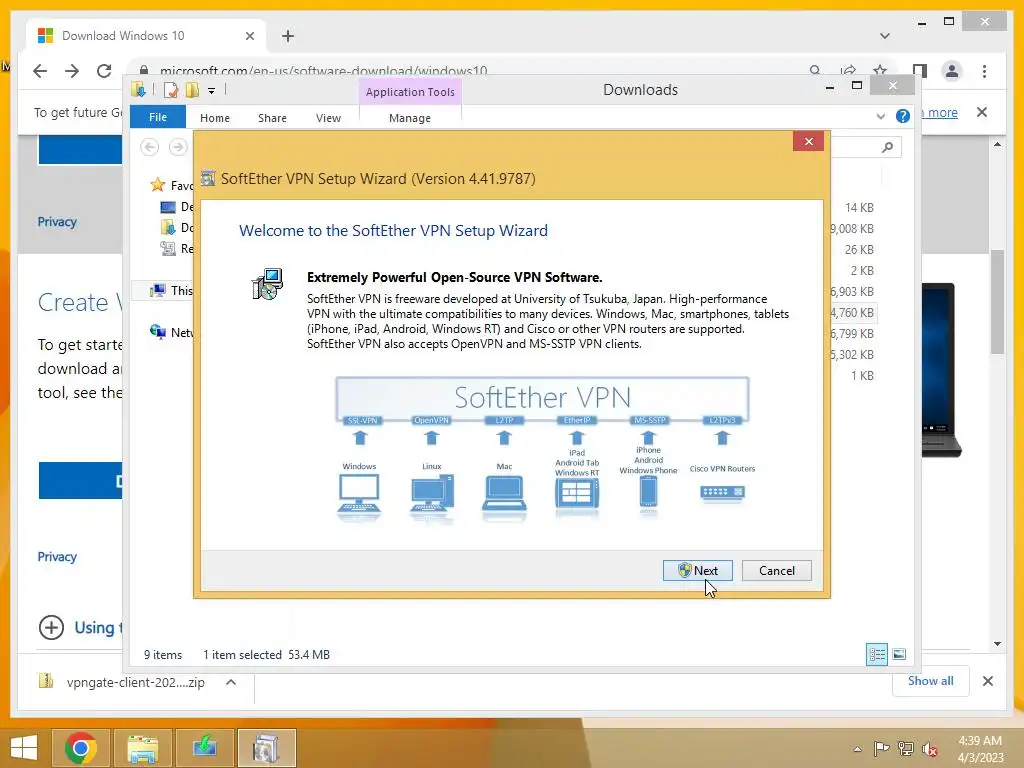Screen dimensions: 1024x768
Task: Select Recent places icon under Favorites
Action: tap(168, 249)
